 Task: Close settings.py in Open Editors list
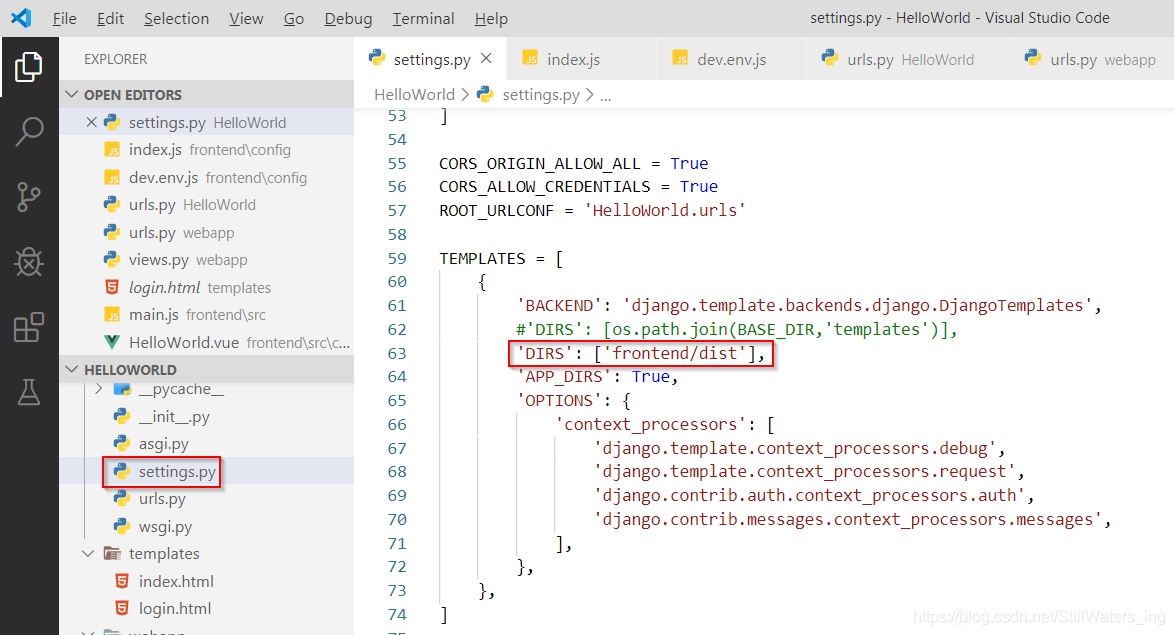[91, 122]
